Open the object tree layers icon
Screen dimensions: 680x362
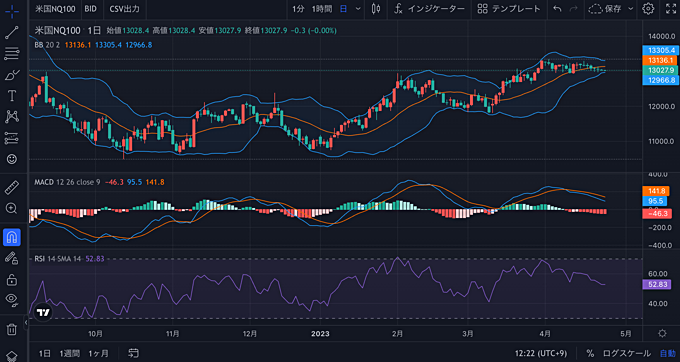click(x=12, y=356)
